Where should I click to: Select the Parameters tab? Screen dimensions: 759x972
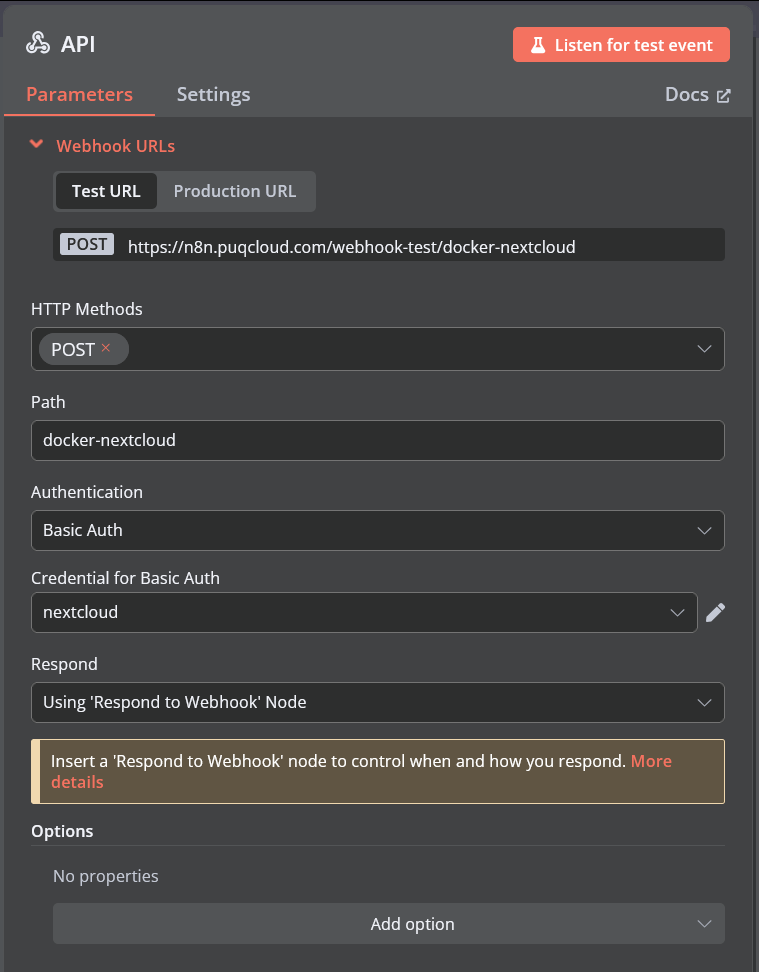point(79,94)
